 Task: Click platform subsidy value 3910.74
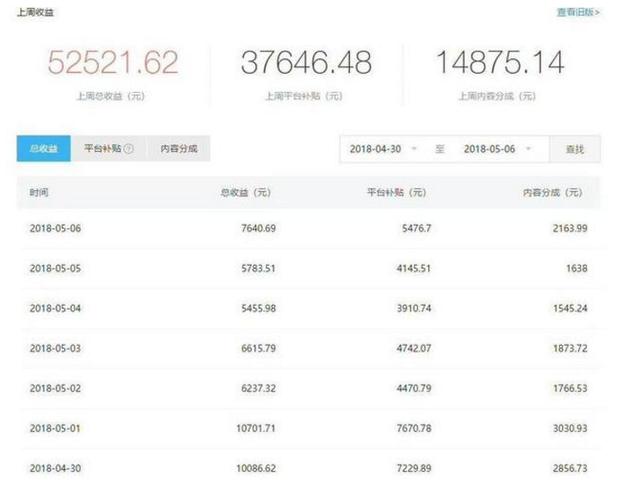click(414, 308)
